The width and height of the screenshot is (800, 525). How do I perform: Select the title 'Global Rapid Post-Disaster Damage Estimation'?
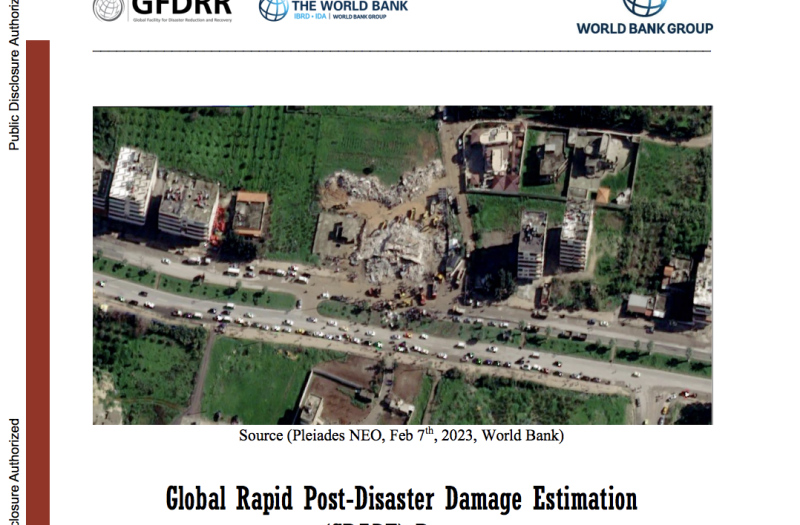(400, 497)
